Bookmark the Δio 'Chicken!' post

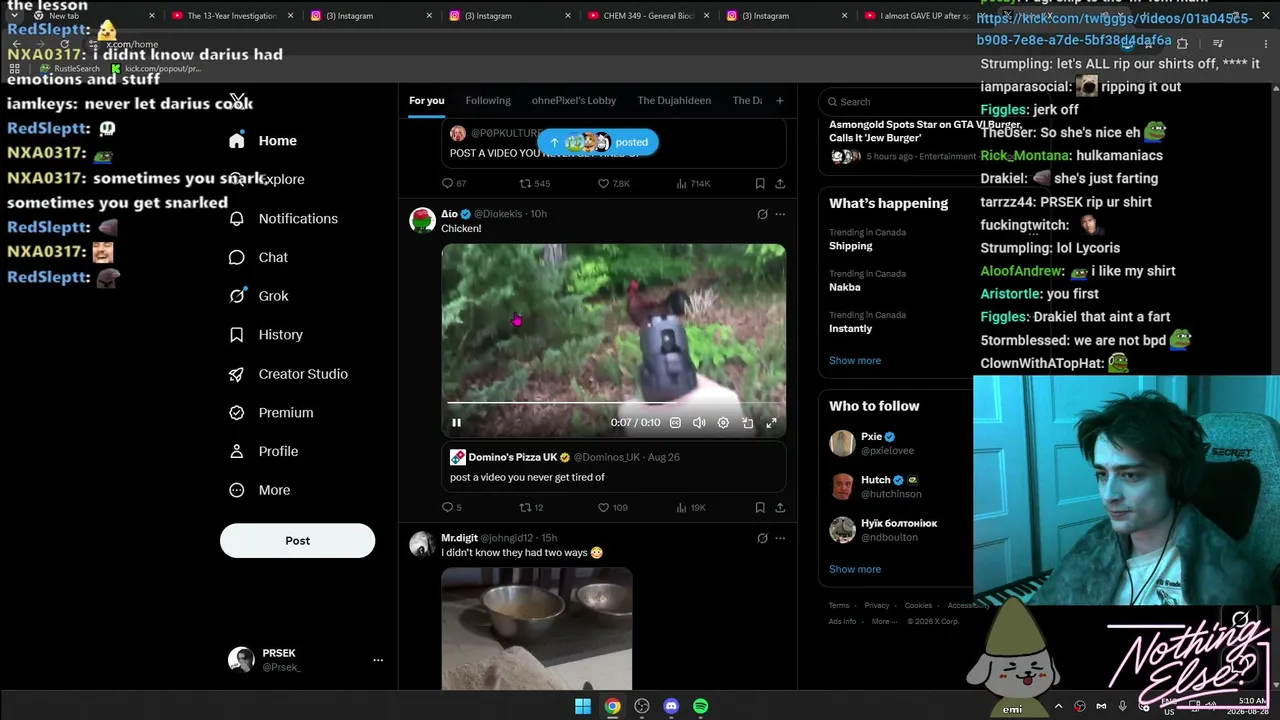tap(760, 508)
